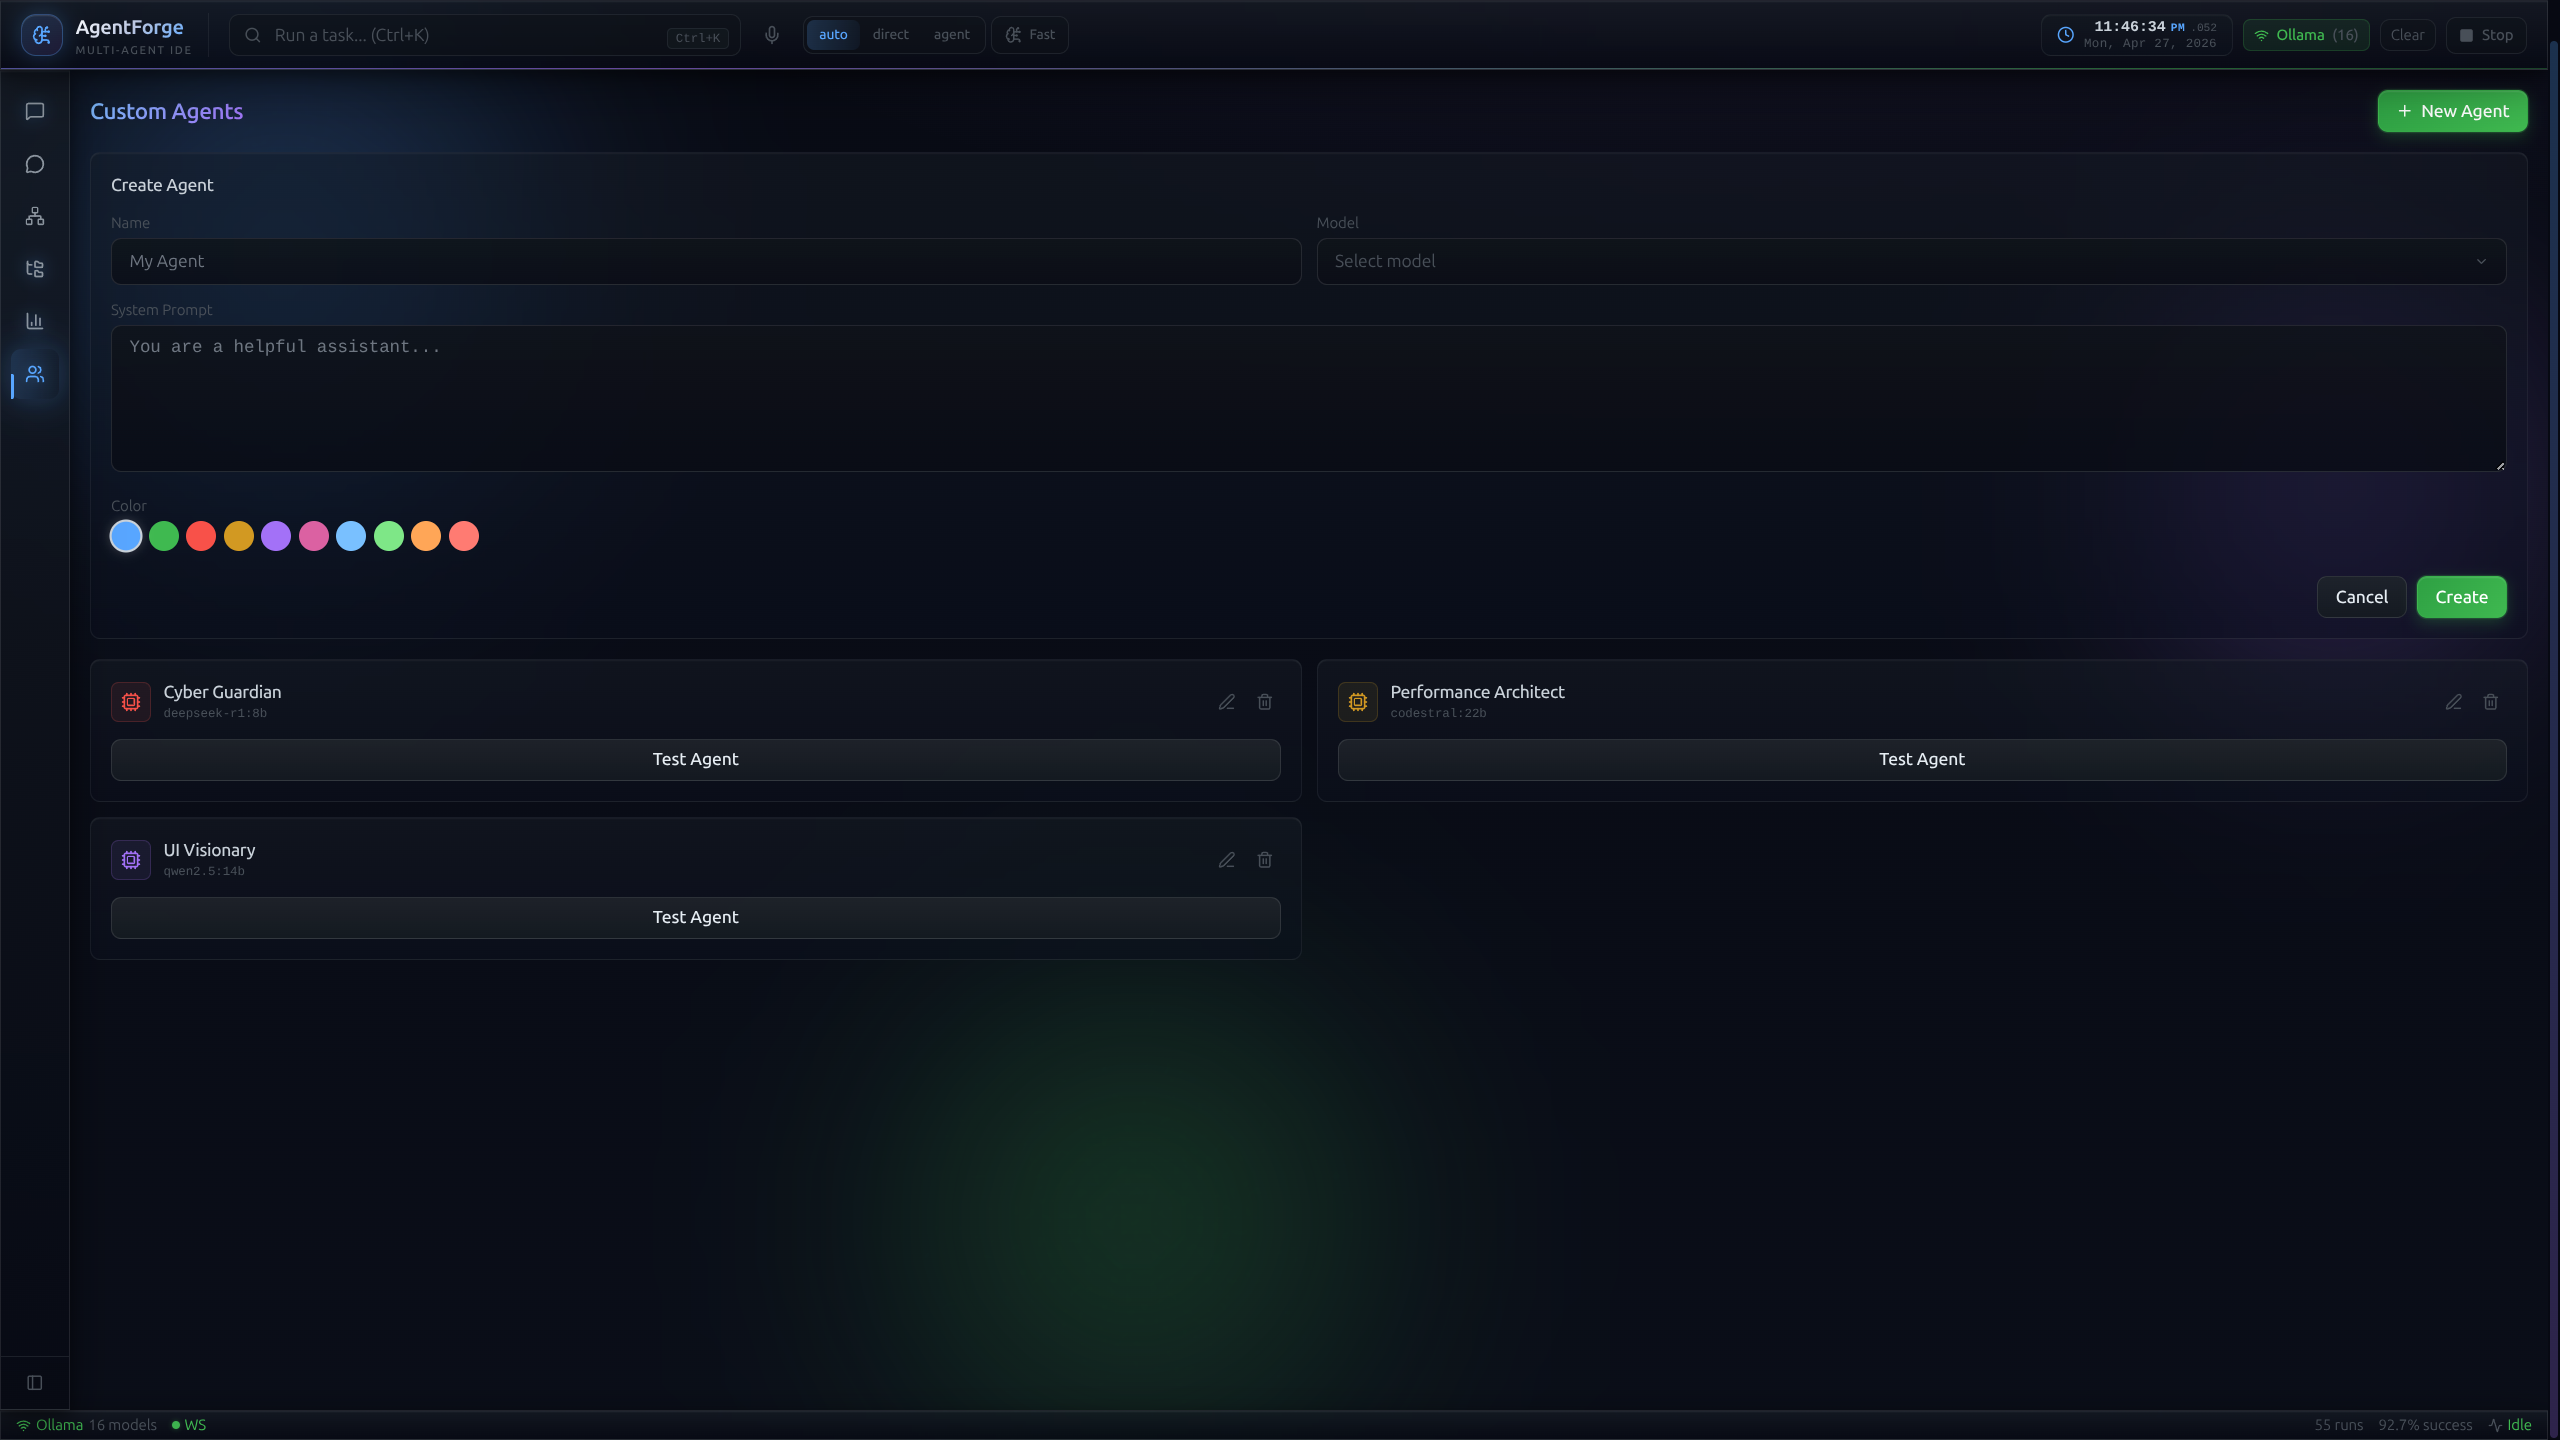The height and width of the screenshot is (1440, 2560).
Task: Click the Performance Architect chip icon
Action: 1358,702
